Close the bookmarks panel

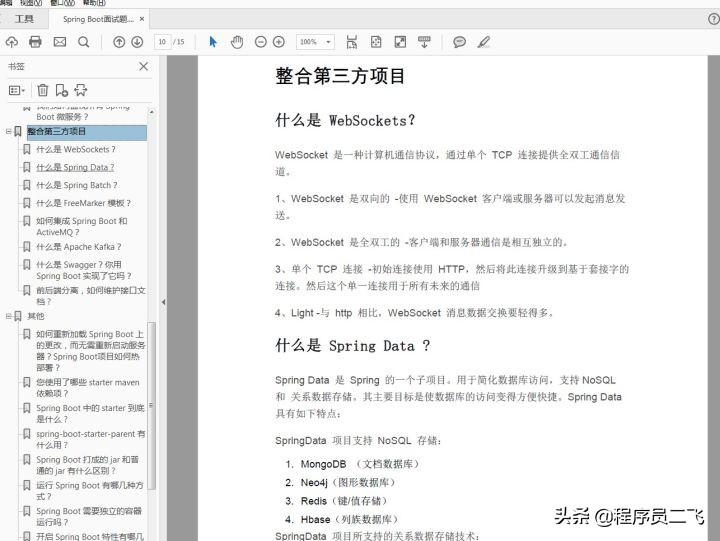(x=143, y=67)
